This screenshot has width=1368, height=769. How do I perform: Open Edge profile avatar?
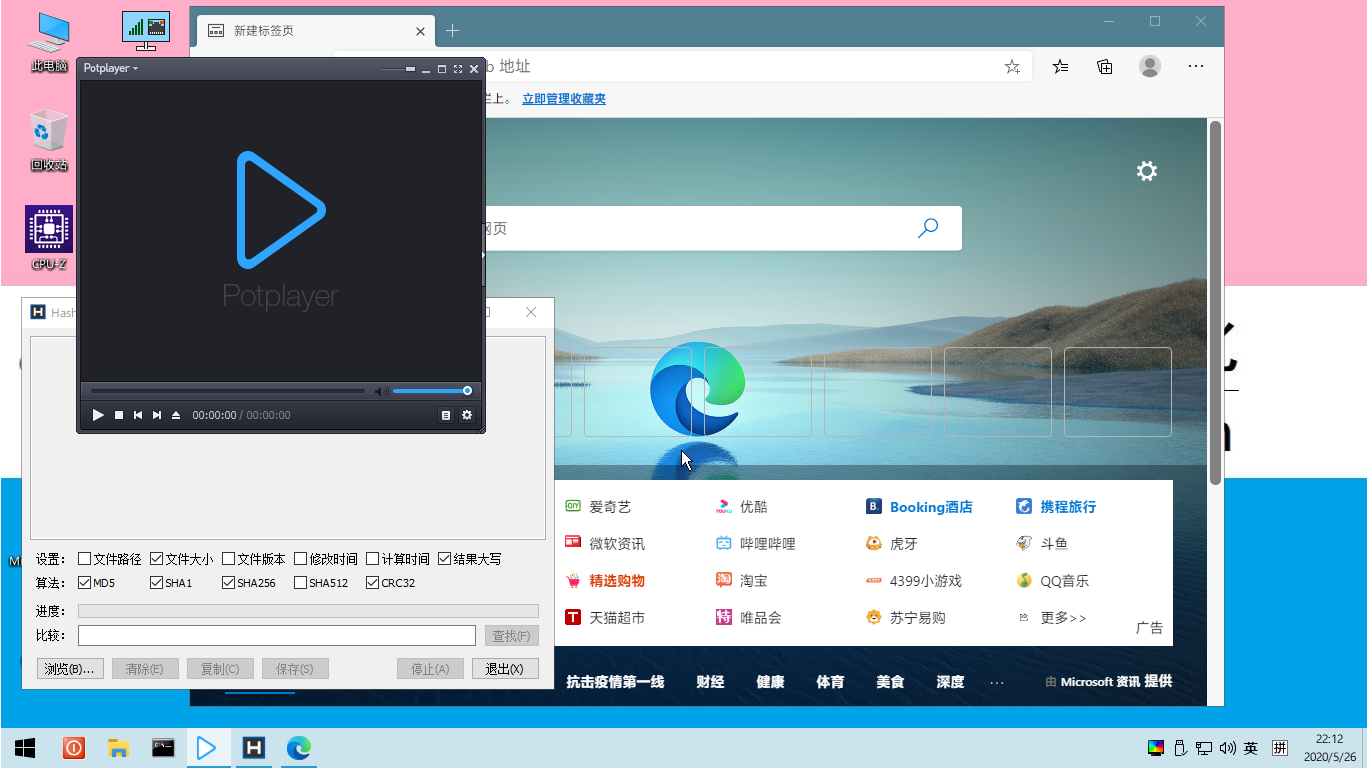1150,67
